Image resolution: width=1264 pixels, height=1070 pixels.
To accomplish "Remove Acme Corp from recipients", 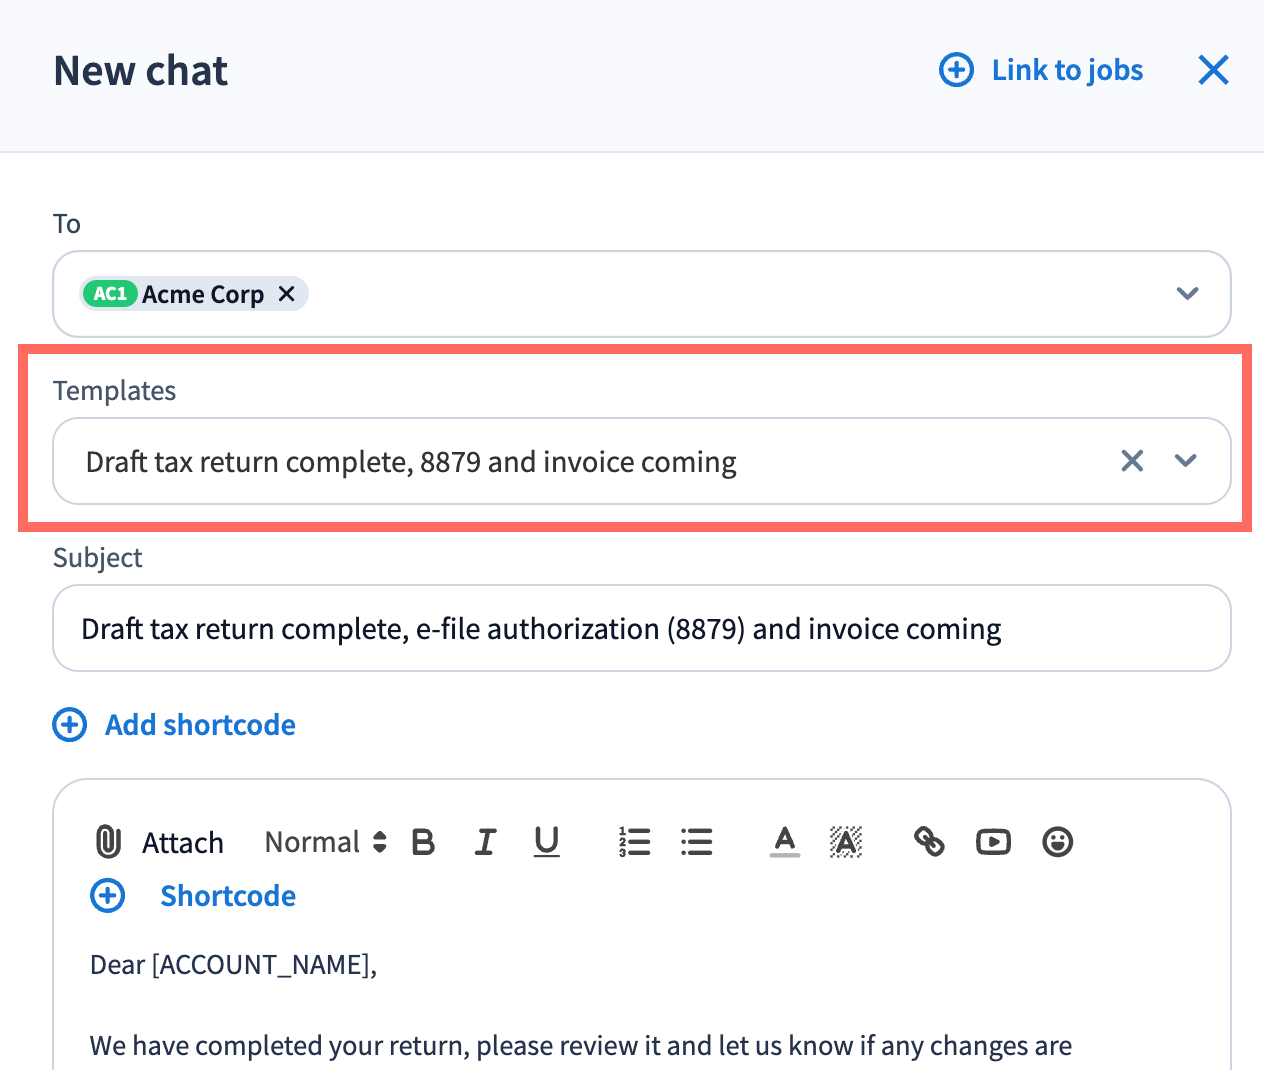I will [287, 294].
